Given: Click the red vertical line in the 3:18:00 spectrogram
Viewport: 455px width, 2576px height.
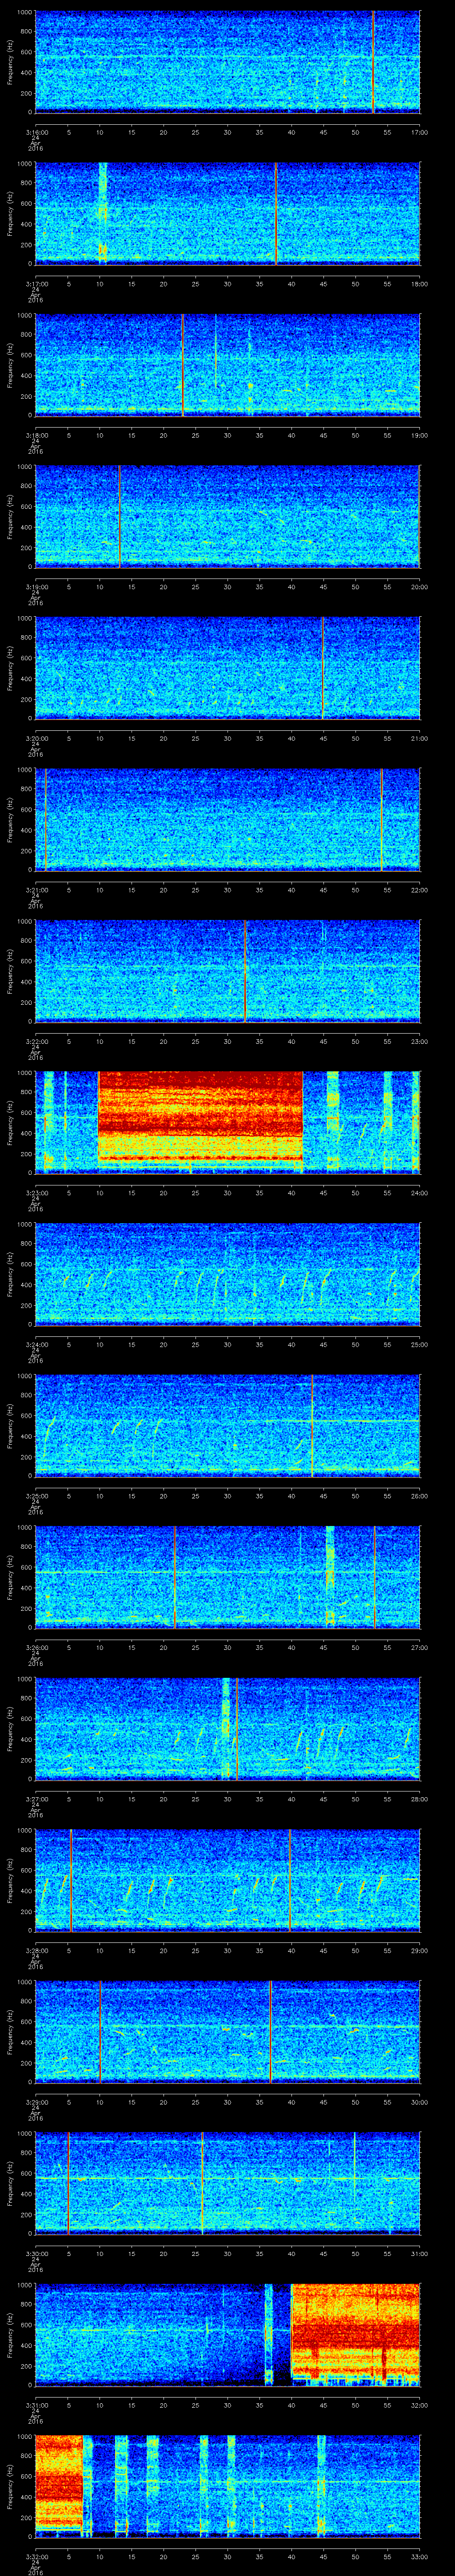Looking at the screenshot, I should pos(183,364).
